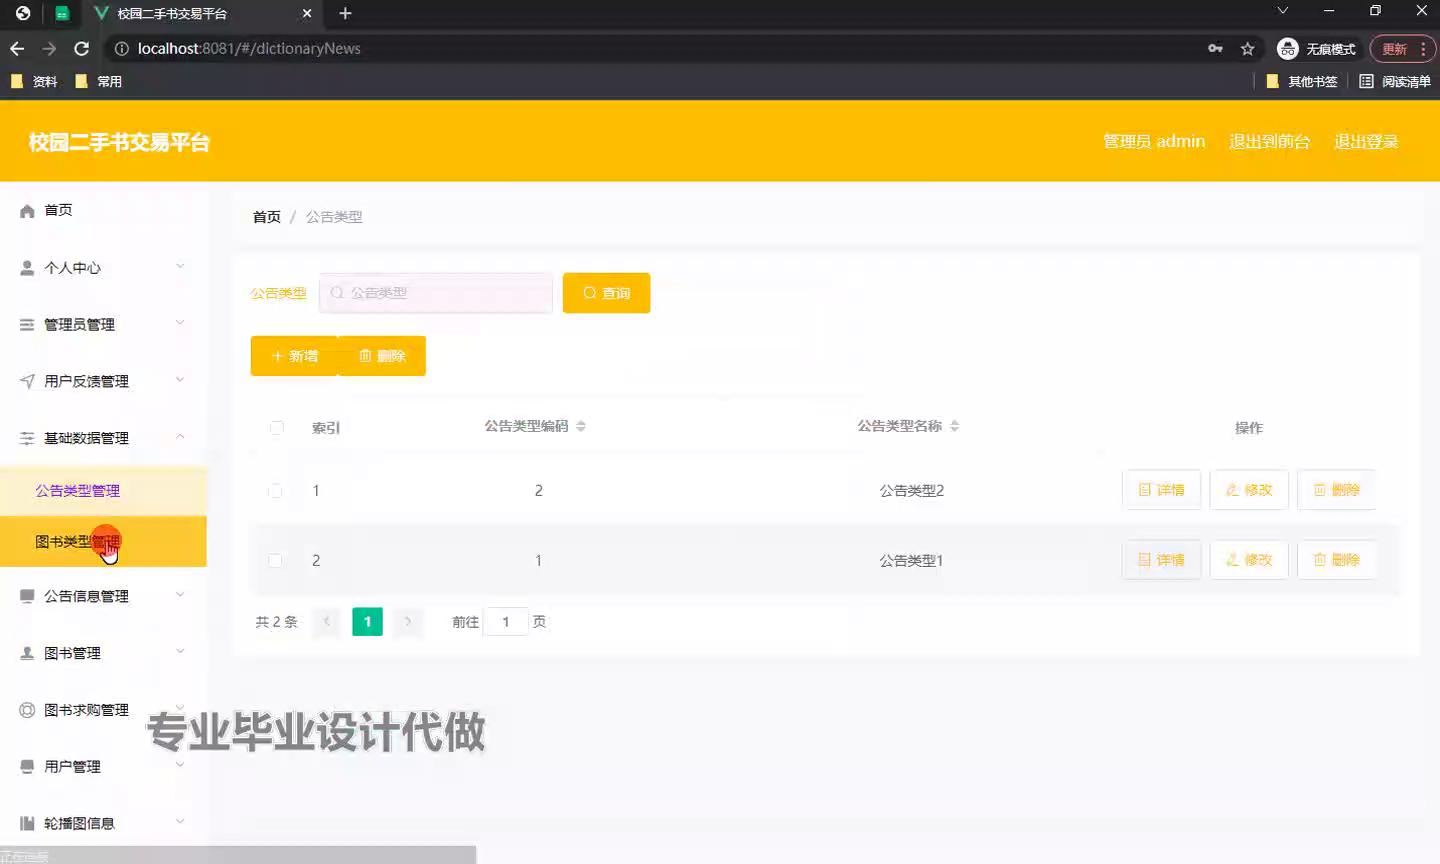Reload the page with the browser refresh icon
Screen dimensions: 1440x864
pos(82,49)
